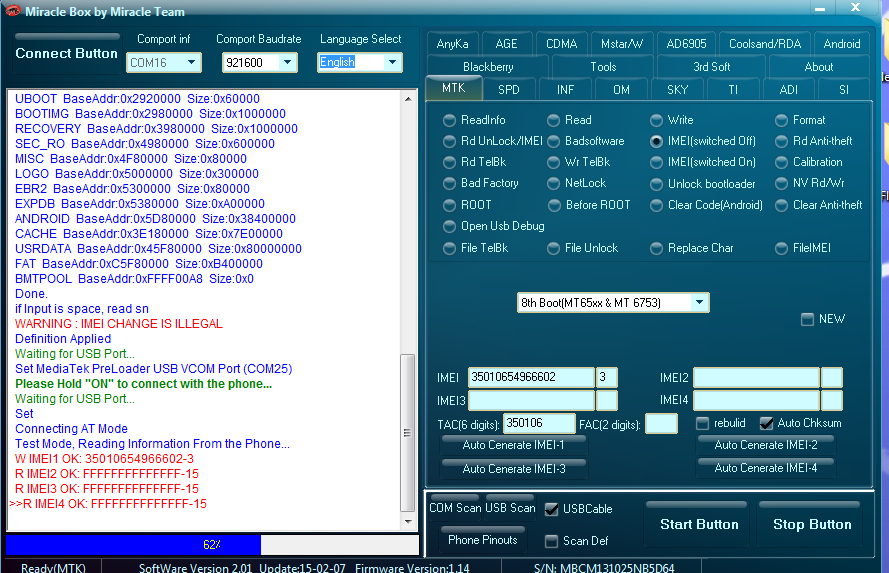Click the log scroll down arrow
The height and width of the screenshot is (573, 889).
(x=408, y=521)
